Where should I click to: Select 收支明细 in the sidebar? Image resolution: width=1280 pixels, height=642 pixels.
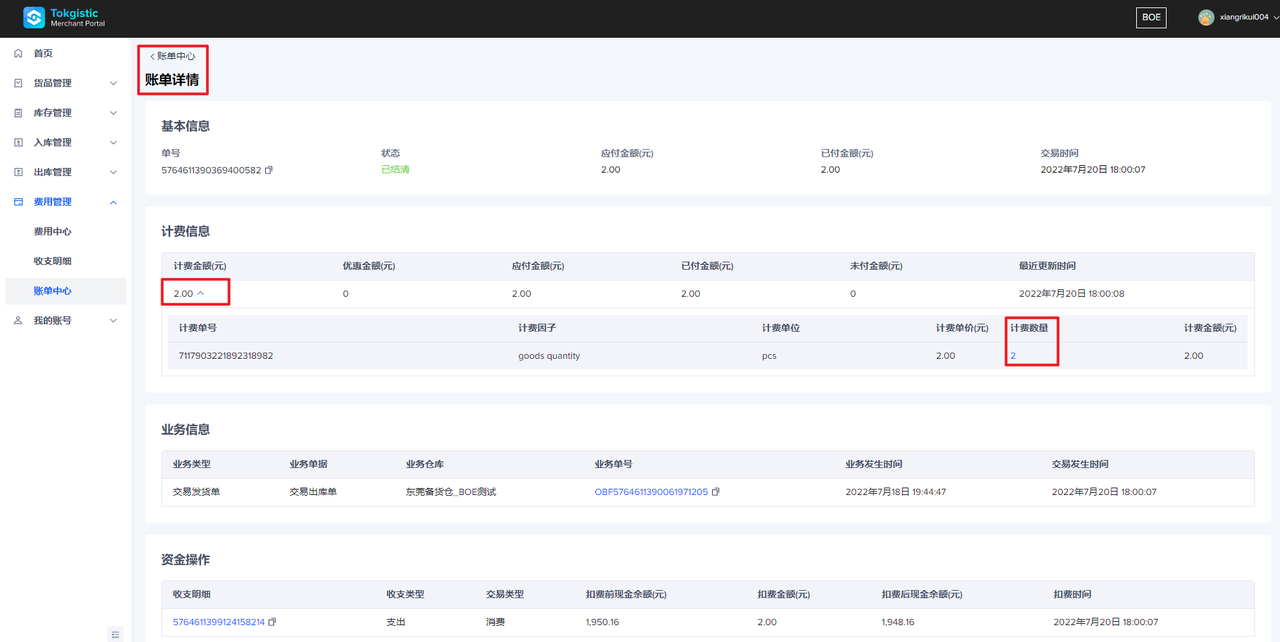tap(52, 261)
